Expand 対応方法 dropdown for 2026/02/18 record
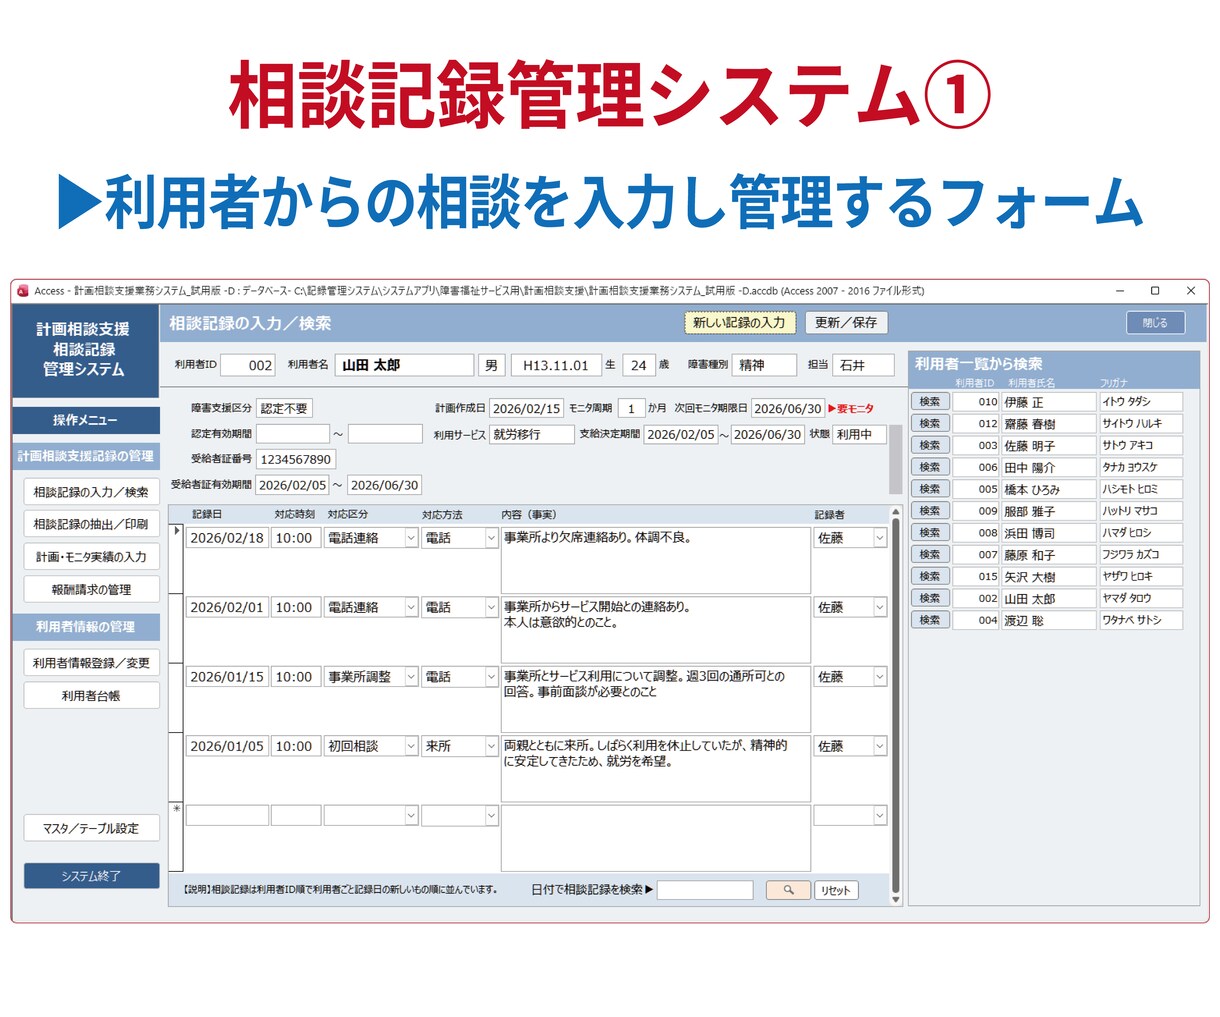 coord(491,538)
